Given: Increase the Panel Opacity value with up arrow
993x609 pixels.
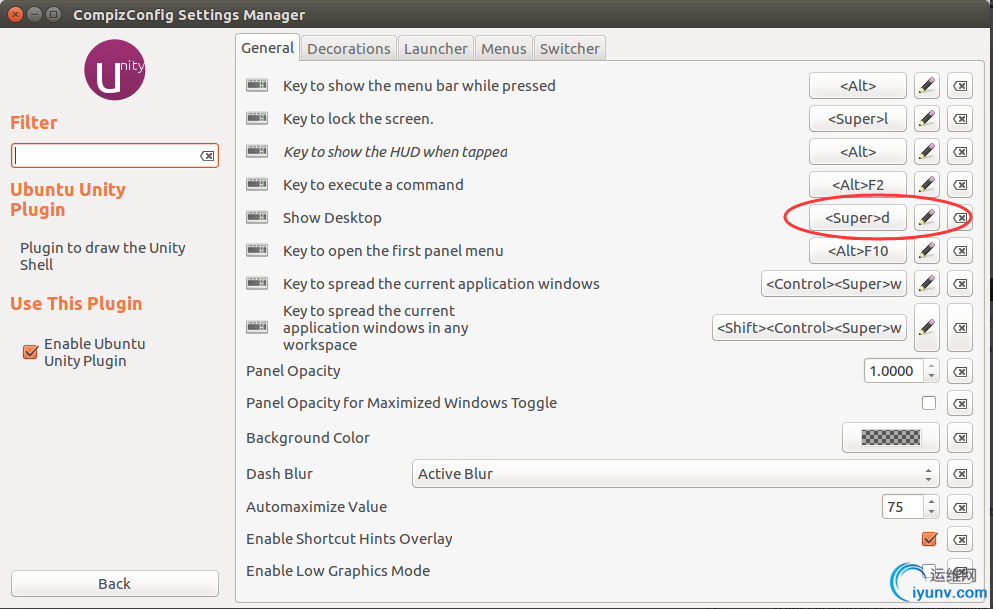Looking at the screenshot, I should 932,365.
